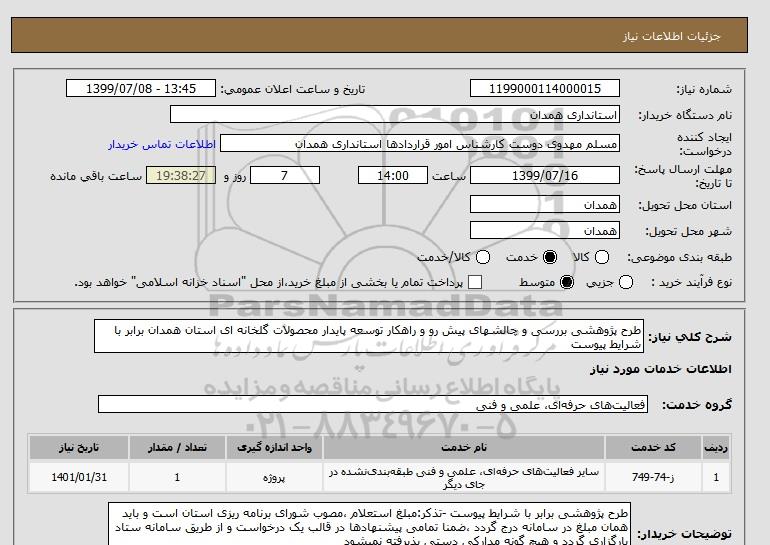Click the delivery province field همدان
Screen dimensions: 770x545
click(x=545, y=204)
